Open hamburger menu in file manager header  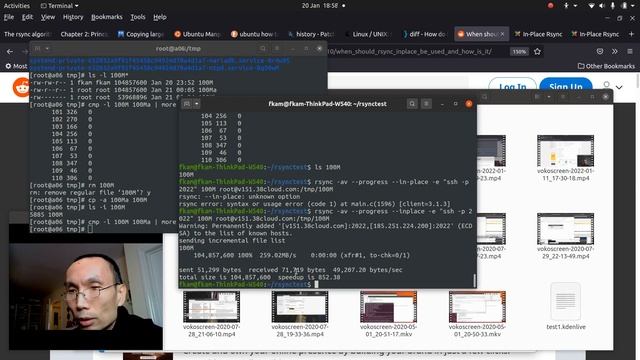click(563, 97)
